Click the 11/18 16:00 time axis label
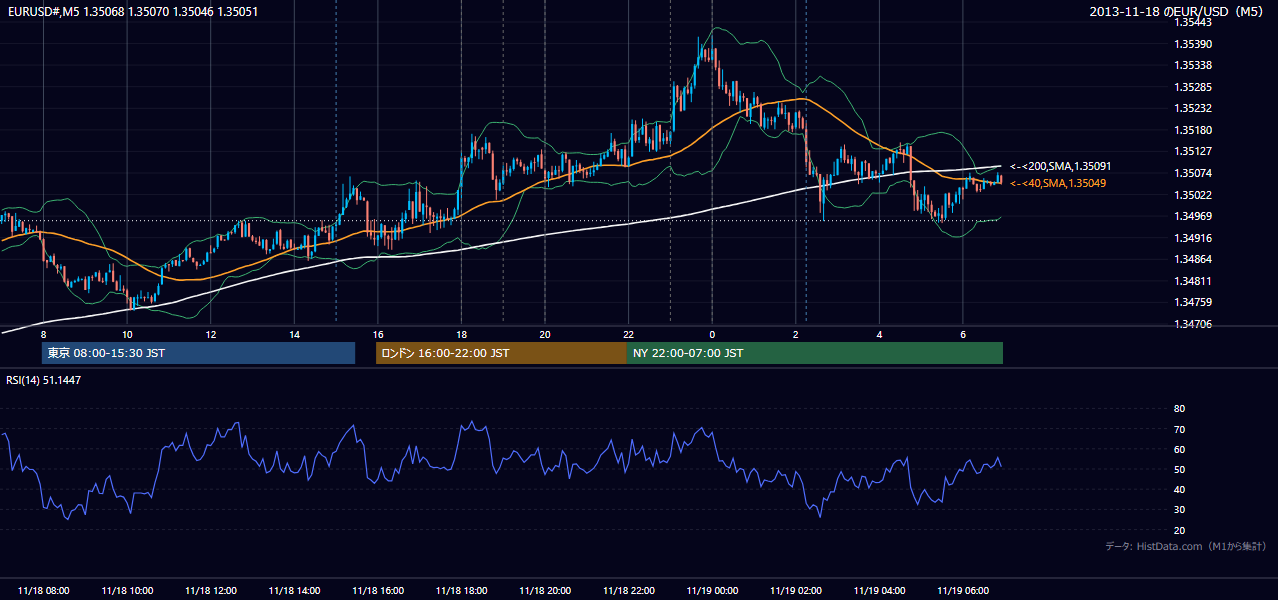 (378, 591)
